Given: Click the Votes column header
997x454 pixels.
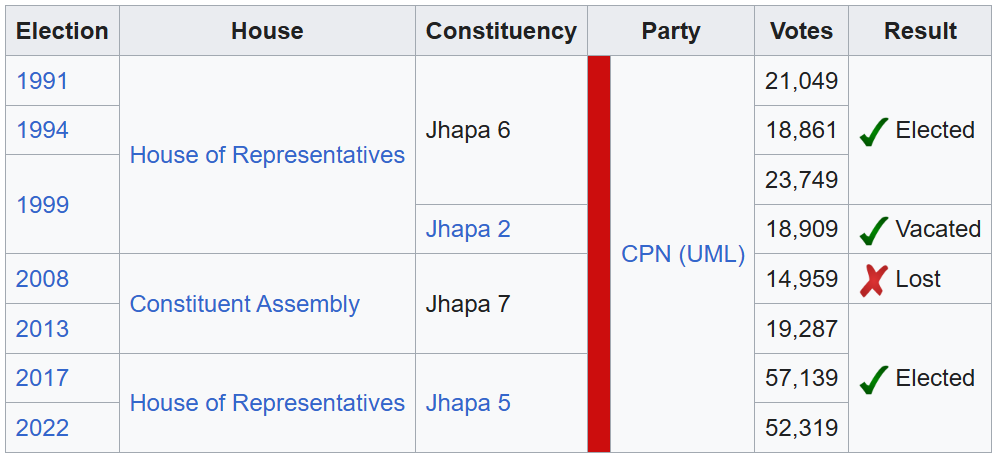Looking at the screenshot, I should click(x=801, y=31).
